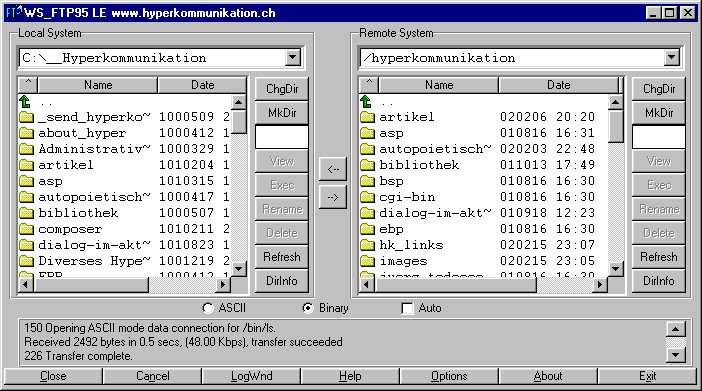This screenshot has width=702, height=391.
Task: Select the remote ebp folder icon
Action: coord(368,229)
